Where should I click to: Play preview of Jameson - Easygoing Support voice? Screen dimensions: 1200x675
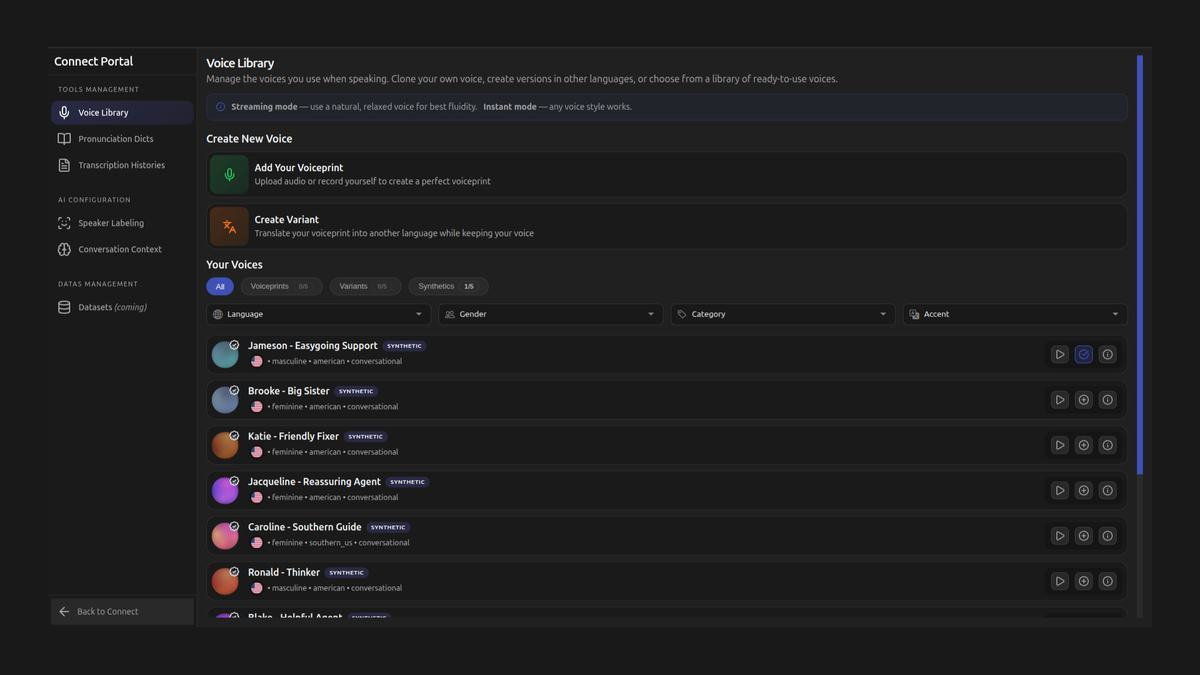[1060, 354]
